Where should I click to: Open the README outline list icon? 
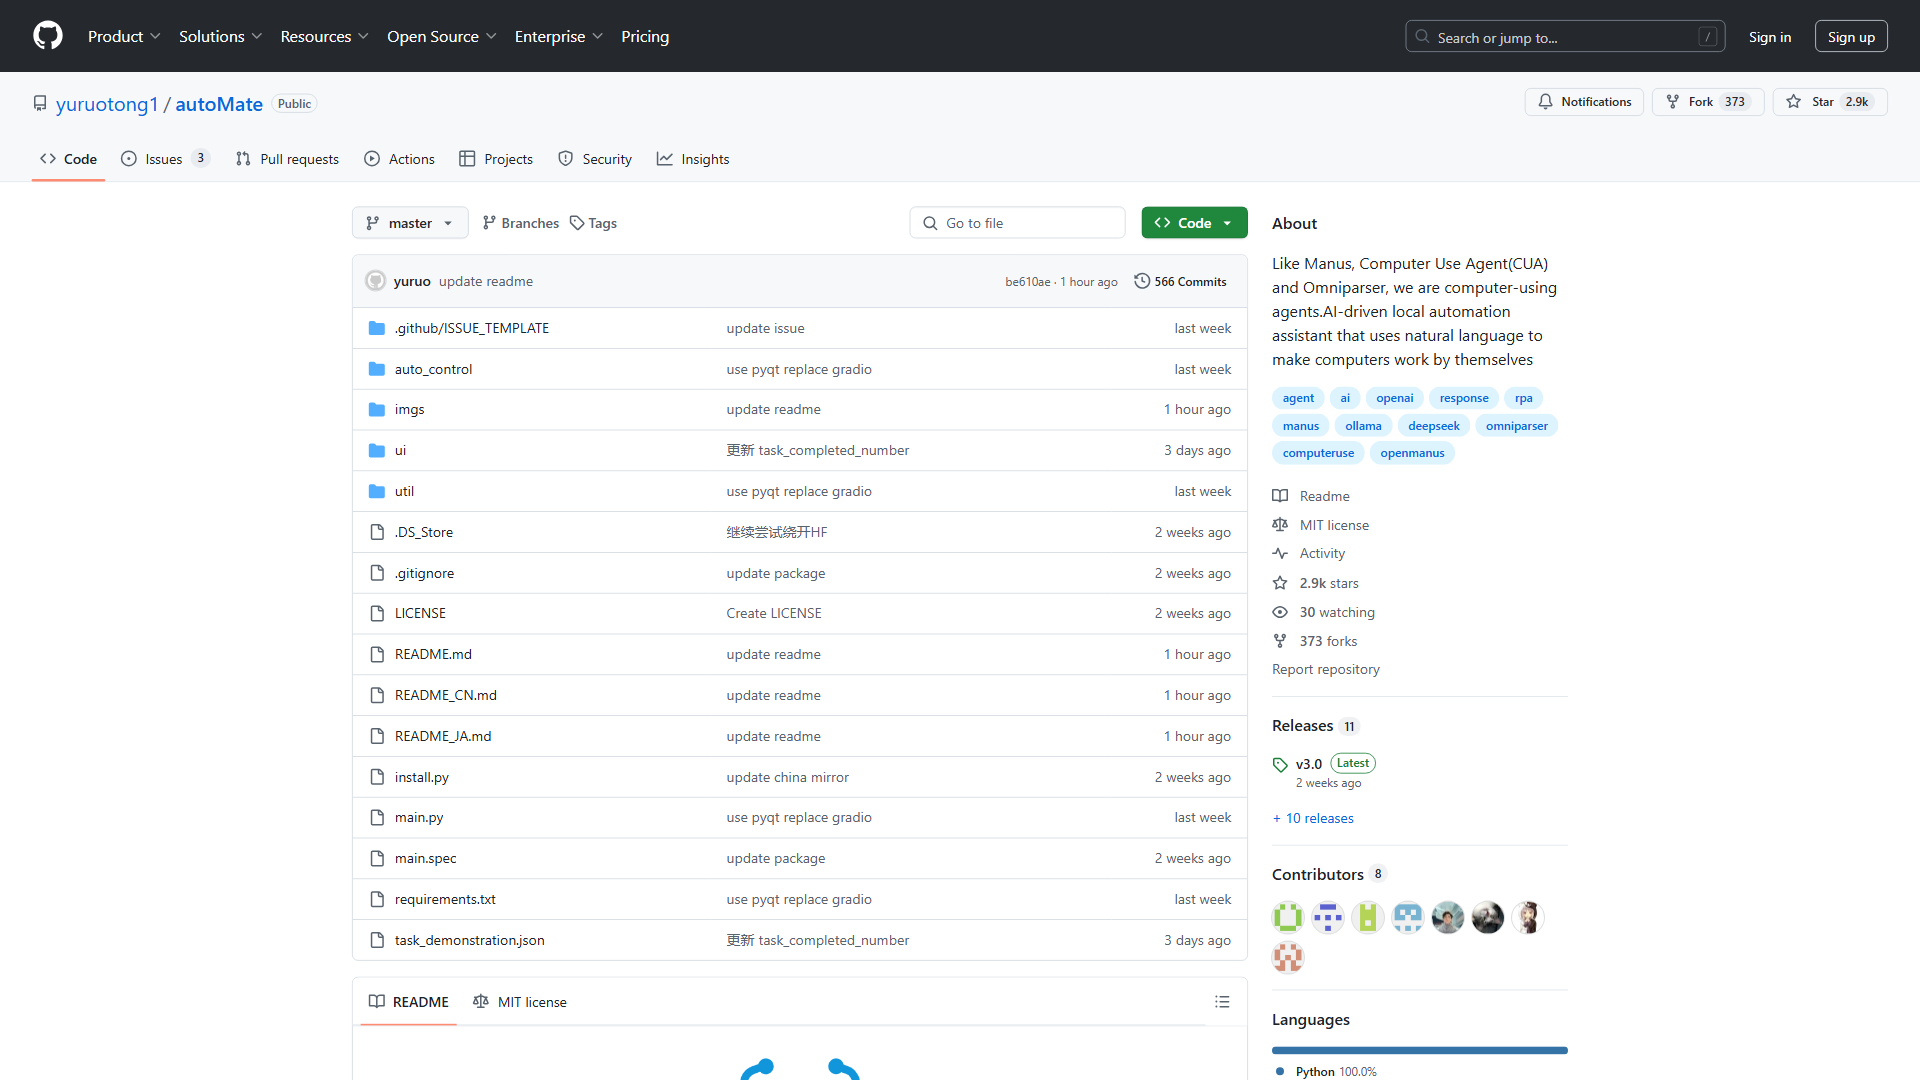point(1222,1002)
